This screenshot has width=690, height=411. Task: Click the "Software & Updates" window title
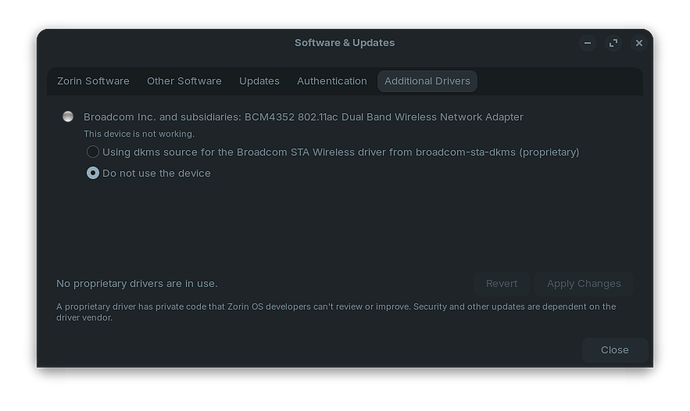tap(344, 43)
